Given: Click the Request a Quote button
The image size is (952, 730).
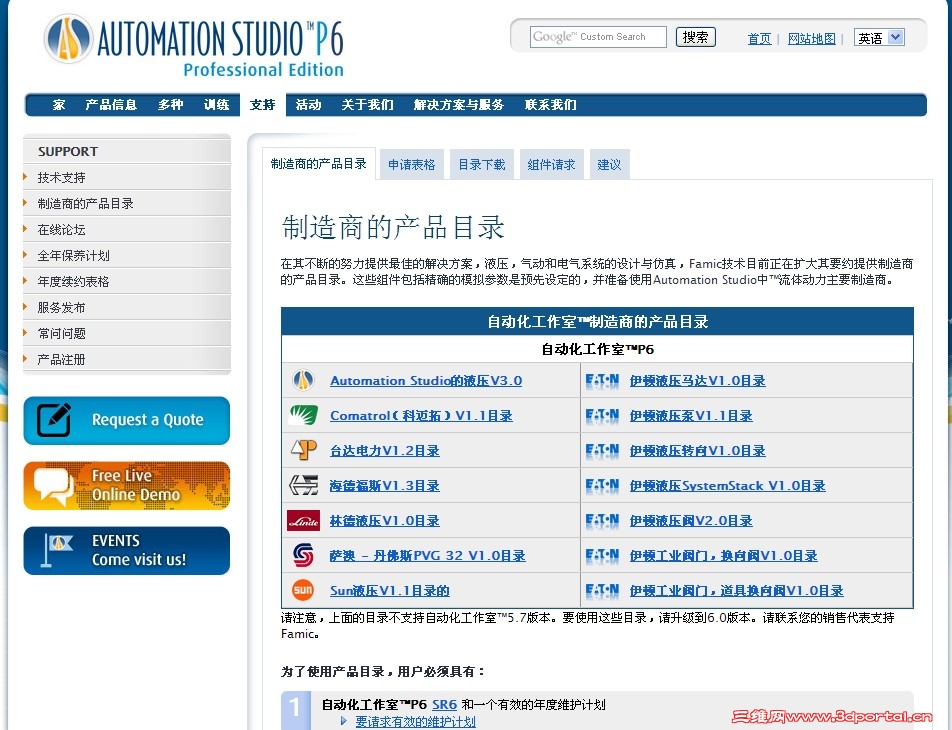Looking at the screenshot, I should coord(127,420).
